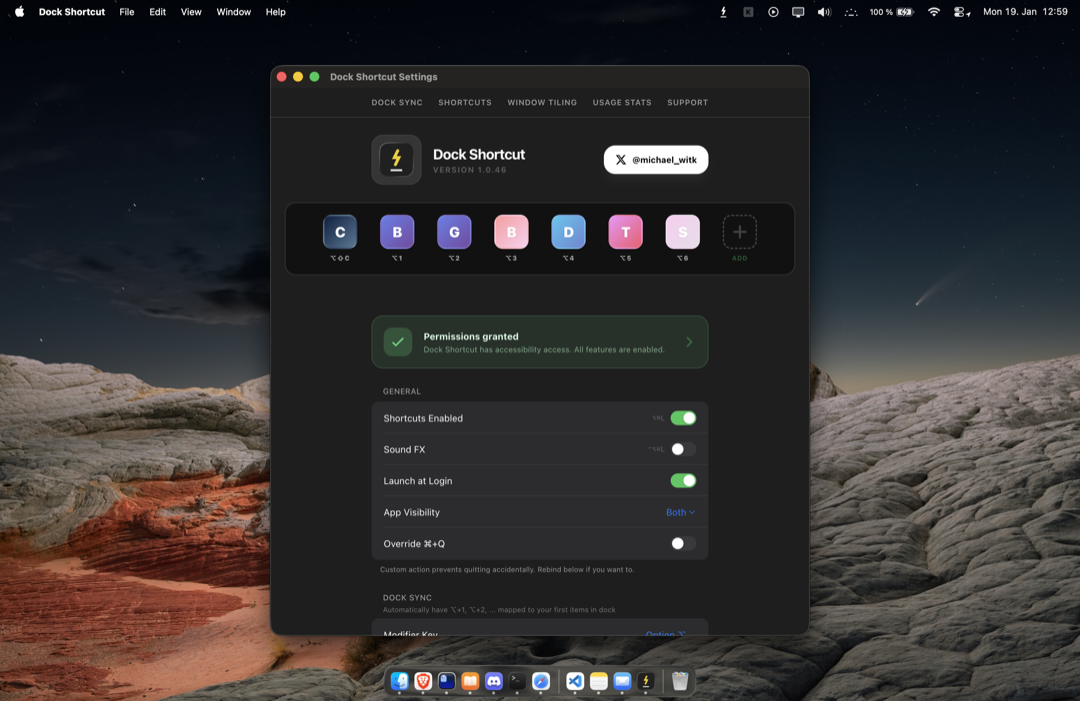Viewport: 1080px width, 701px height.
Task: Click the Dock Shortcut lightning app icon
Action: pyautogui.click(x=396, y=159)
